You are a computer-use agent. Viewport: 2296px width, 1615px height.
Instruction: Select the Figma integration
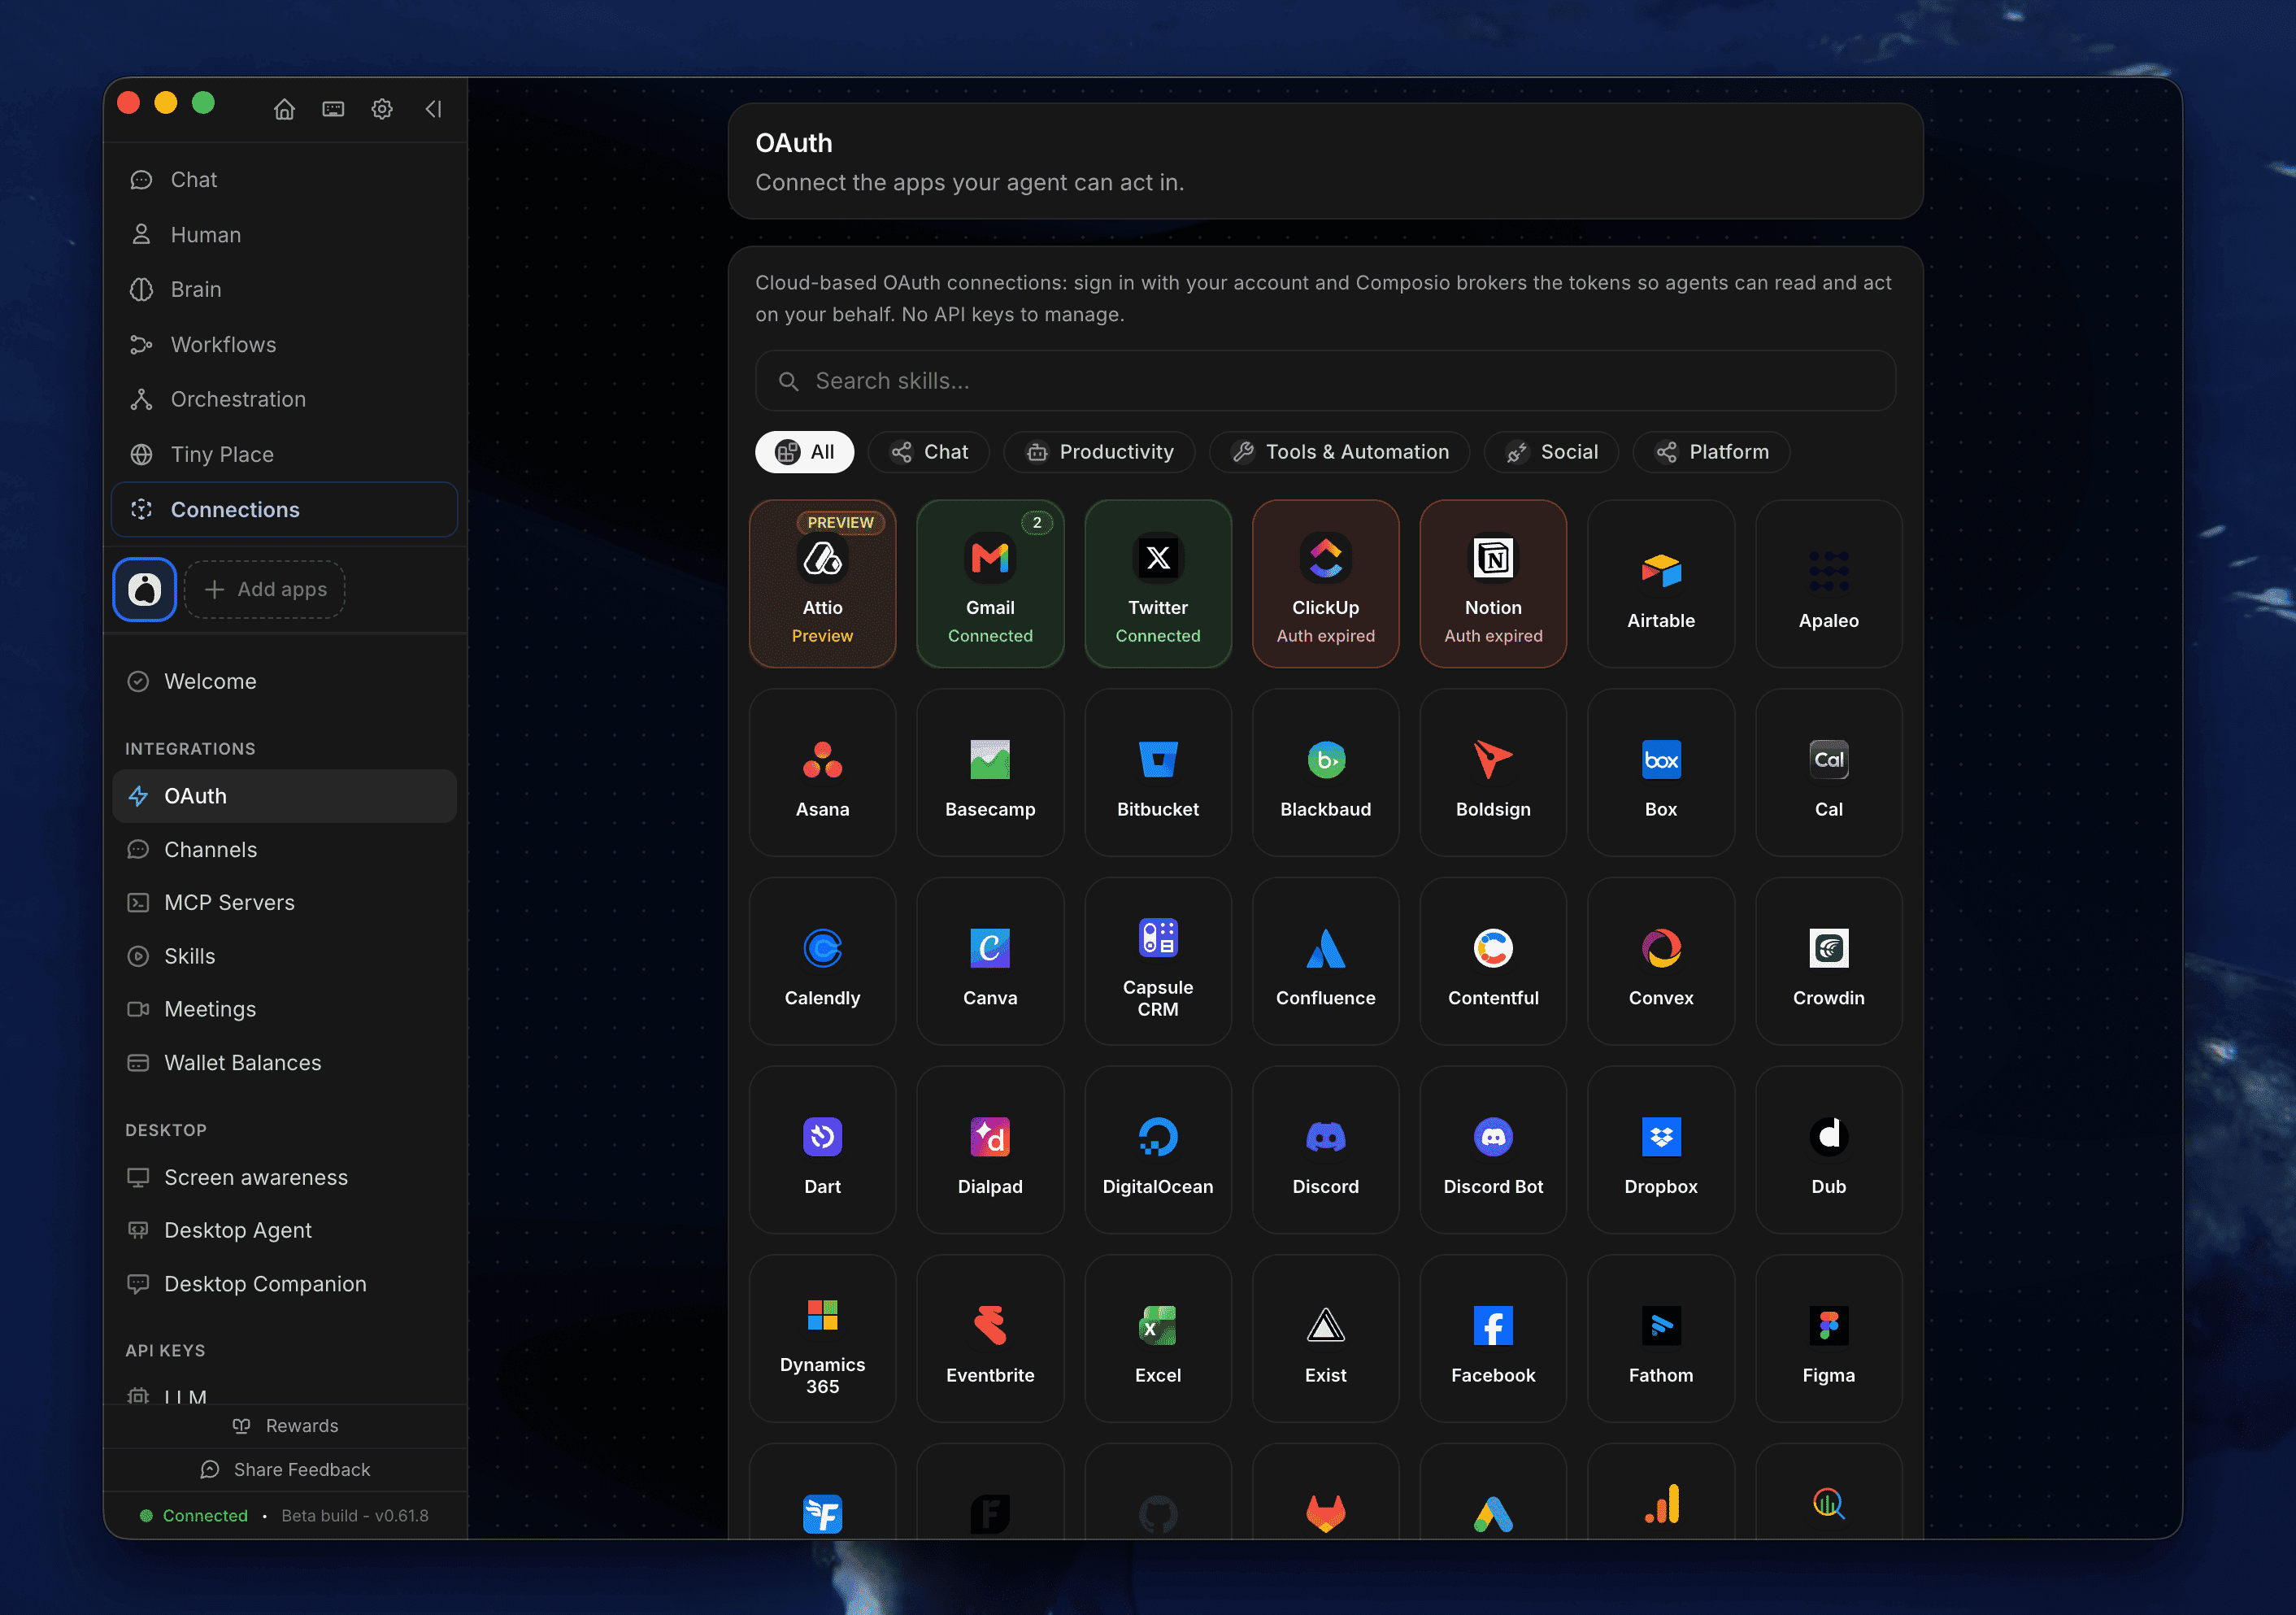1829,1338
